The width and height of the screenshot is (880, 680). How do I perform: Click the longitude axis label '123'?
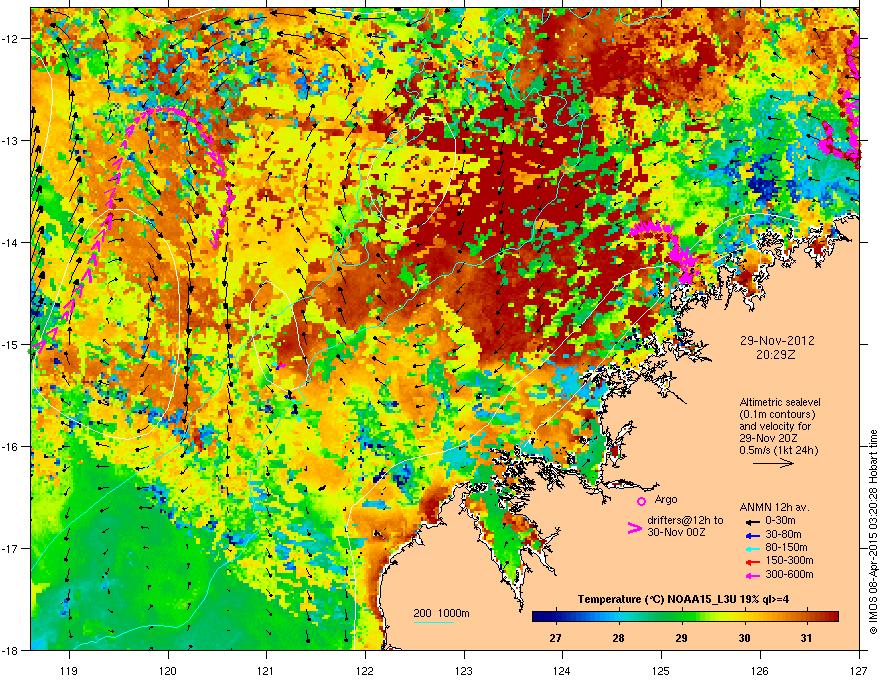pos(464,670)
